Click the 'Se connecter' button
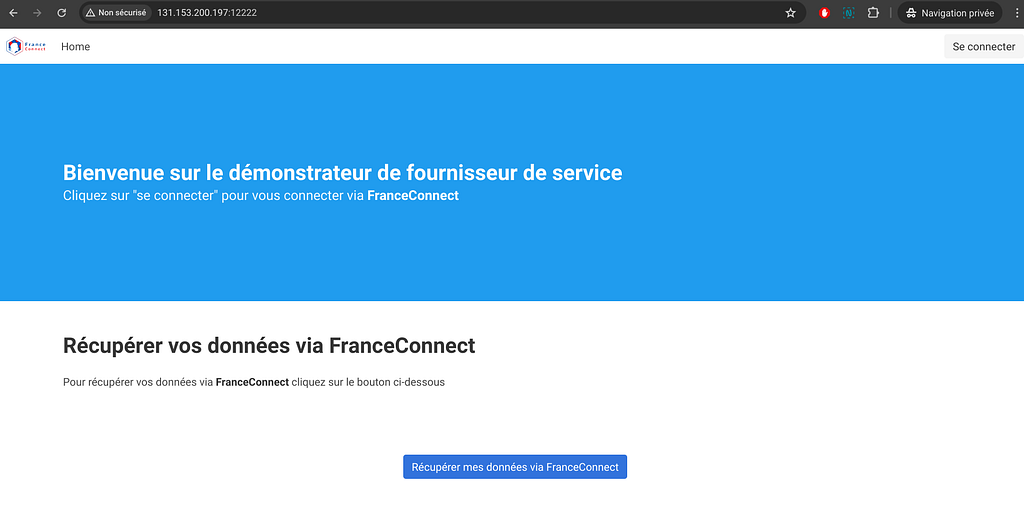The image size is (1024, 506). coord(984,47)
